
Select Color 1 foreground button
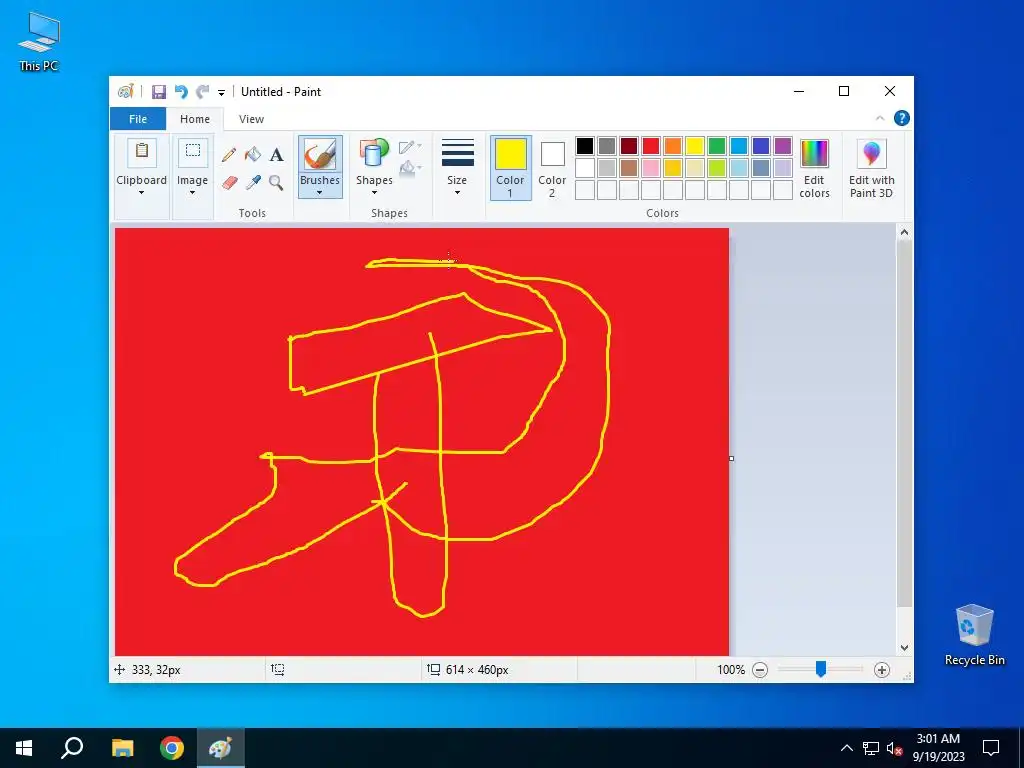[511, 168]
